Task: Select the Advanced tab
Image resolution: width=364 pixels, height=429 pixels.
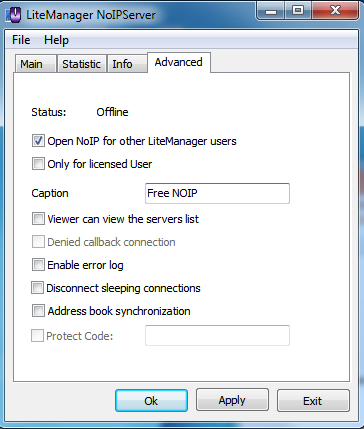Action: [x=179, y=62]
